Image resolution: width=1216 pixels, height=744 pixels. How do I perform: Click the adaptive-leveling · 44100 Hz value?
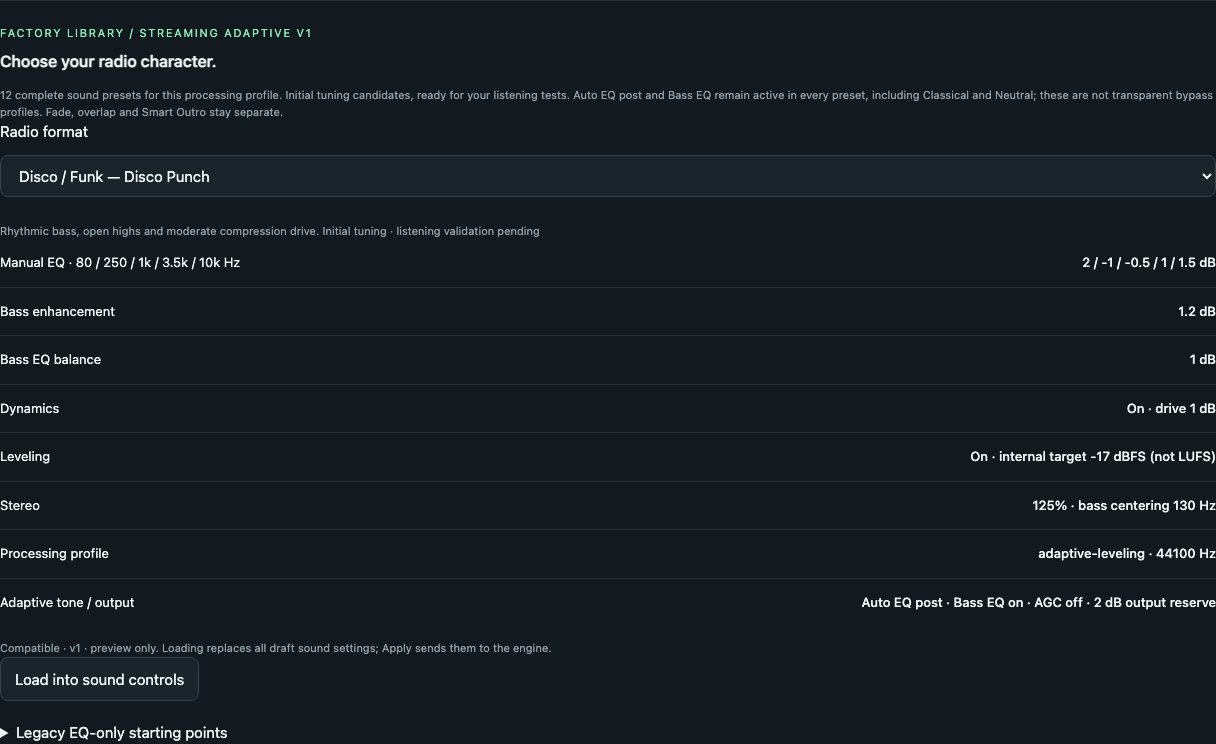[1127, 554]
